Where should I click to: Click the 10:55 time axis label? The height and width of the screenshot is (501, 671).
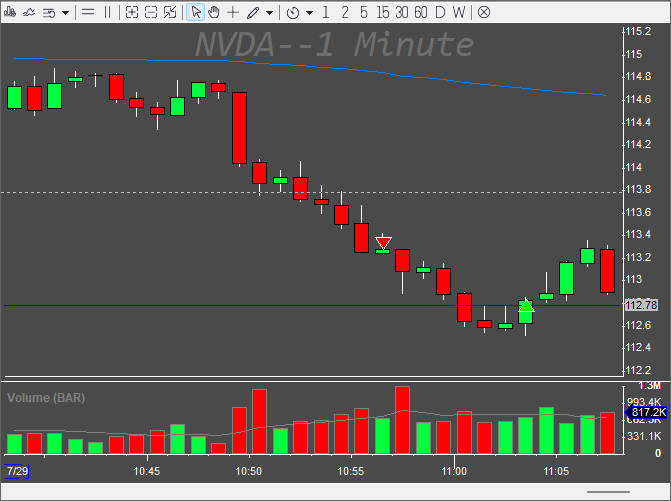point(351,471)
